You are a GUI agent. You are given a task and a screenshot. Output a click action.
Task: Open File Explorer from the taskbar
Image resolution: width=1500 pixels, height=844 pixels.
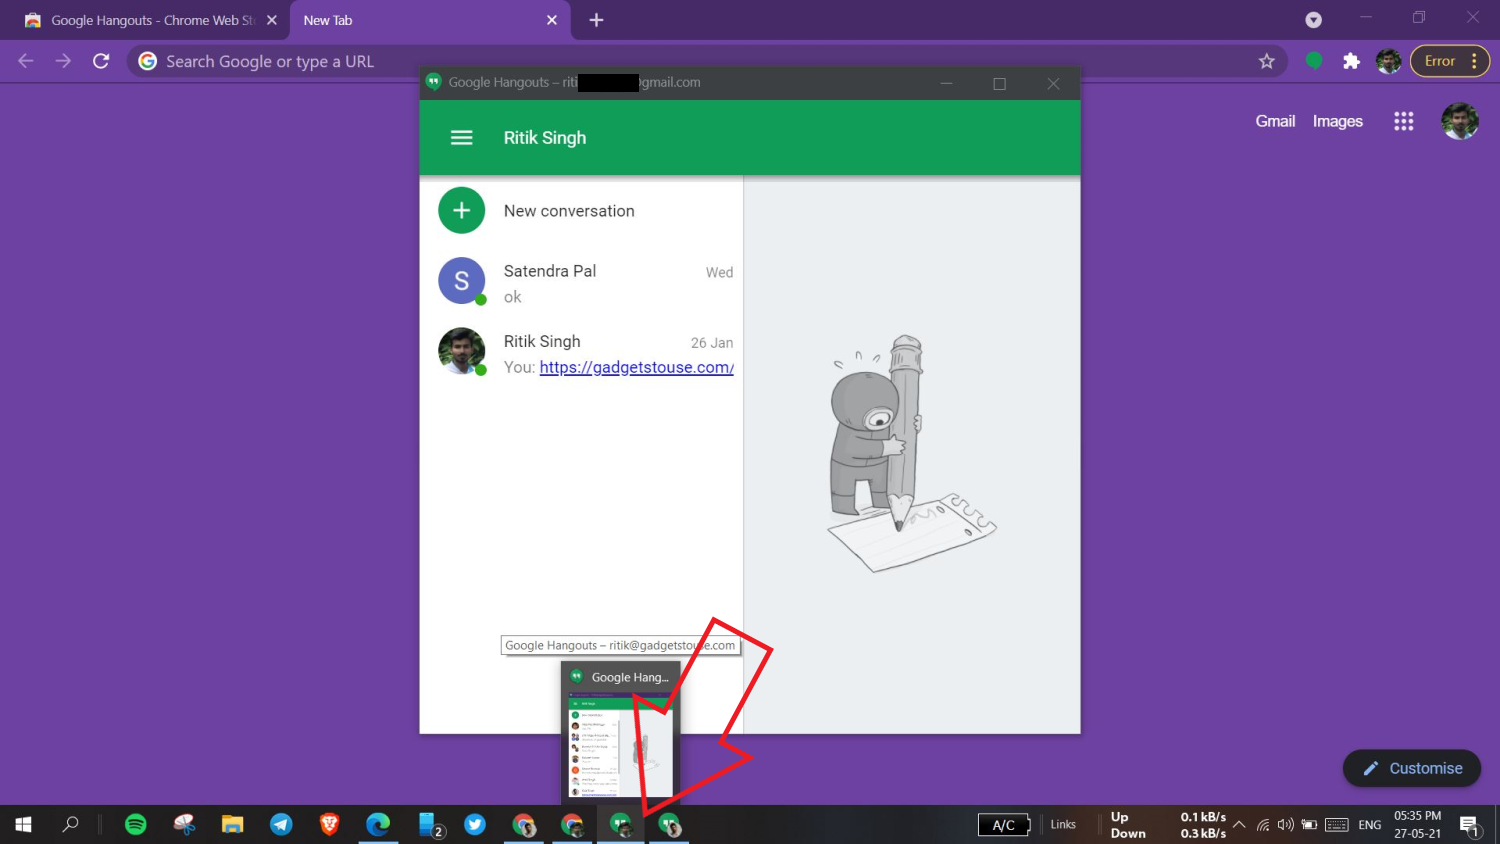tap(233, 824)
